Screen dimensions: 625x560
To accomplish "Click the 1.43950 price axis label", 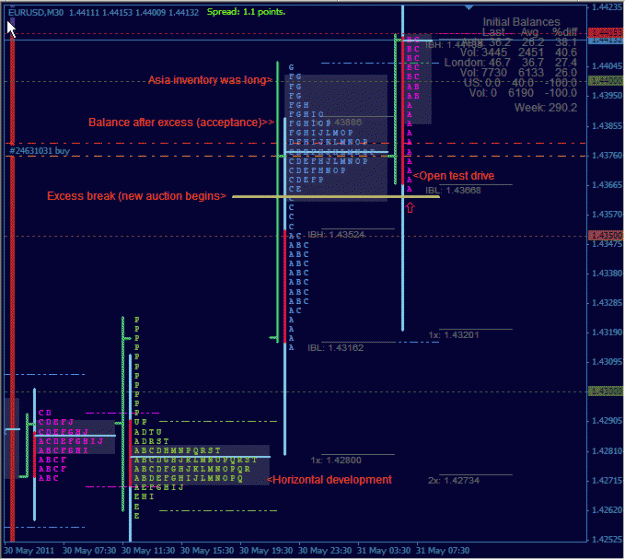I will pos(607,96).
